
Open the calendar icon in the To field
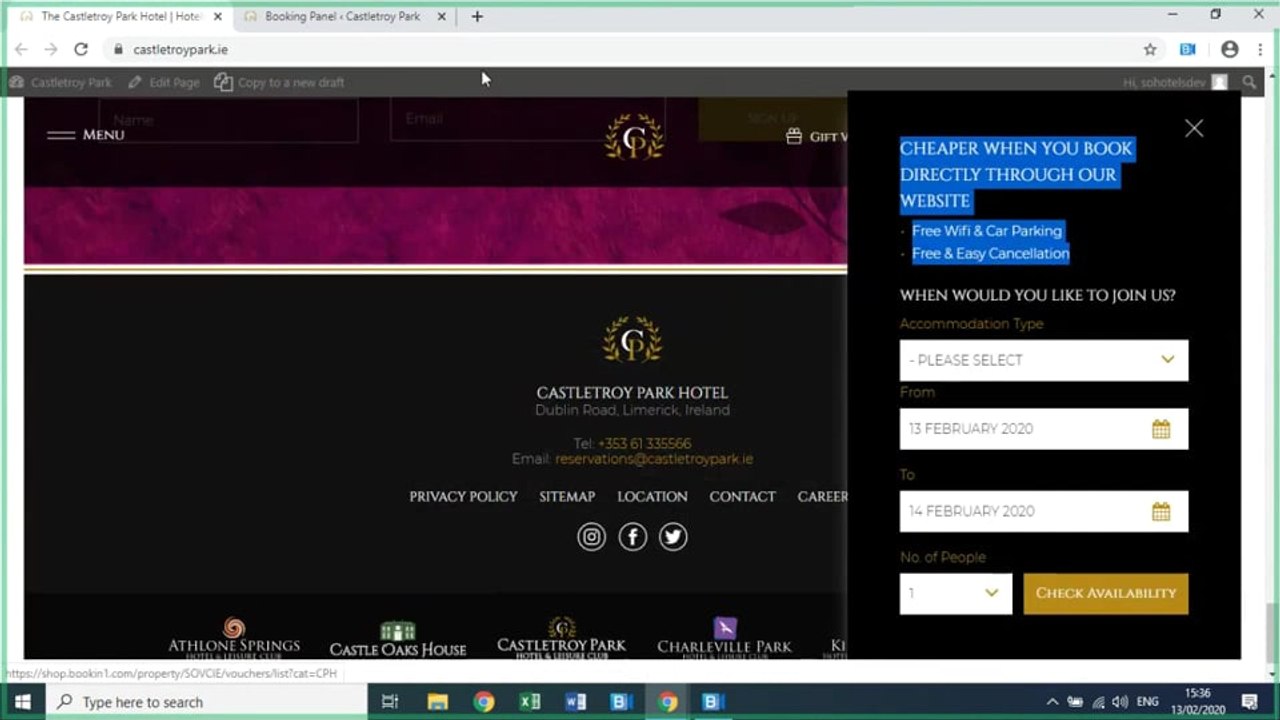1161,511
